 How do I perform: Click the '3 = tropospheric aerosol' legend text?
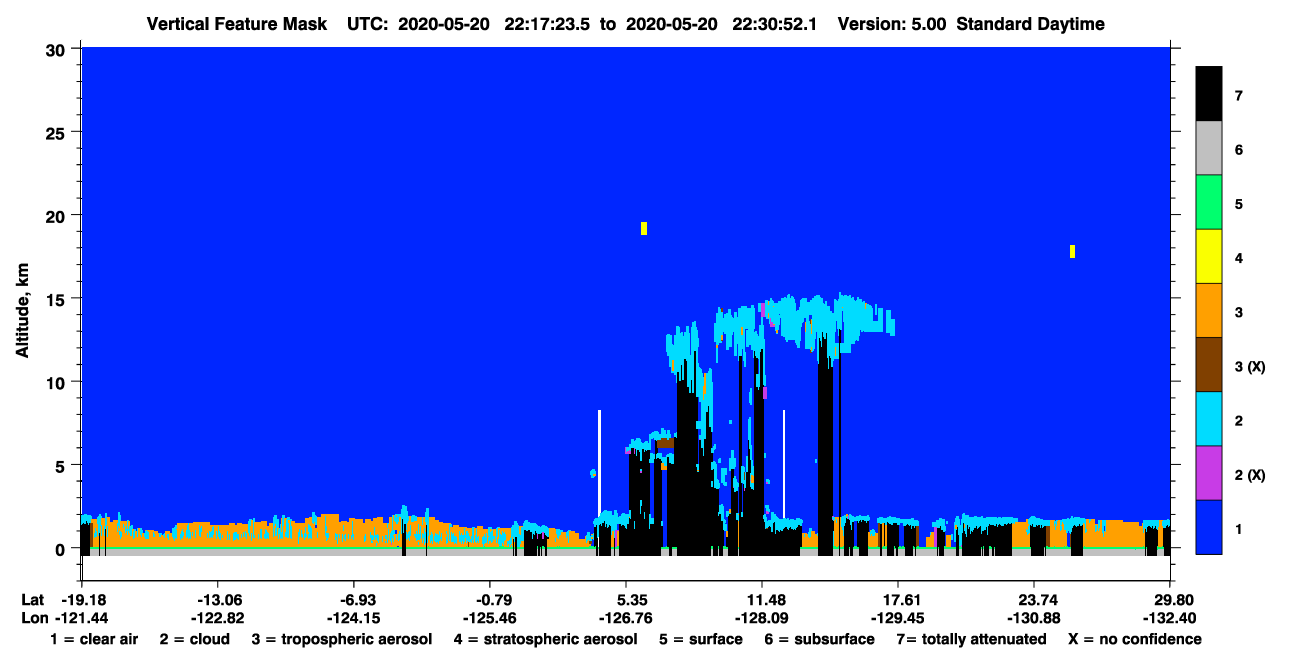pos(342,639)
